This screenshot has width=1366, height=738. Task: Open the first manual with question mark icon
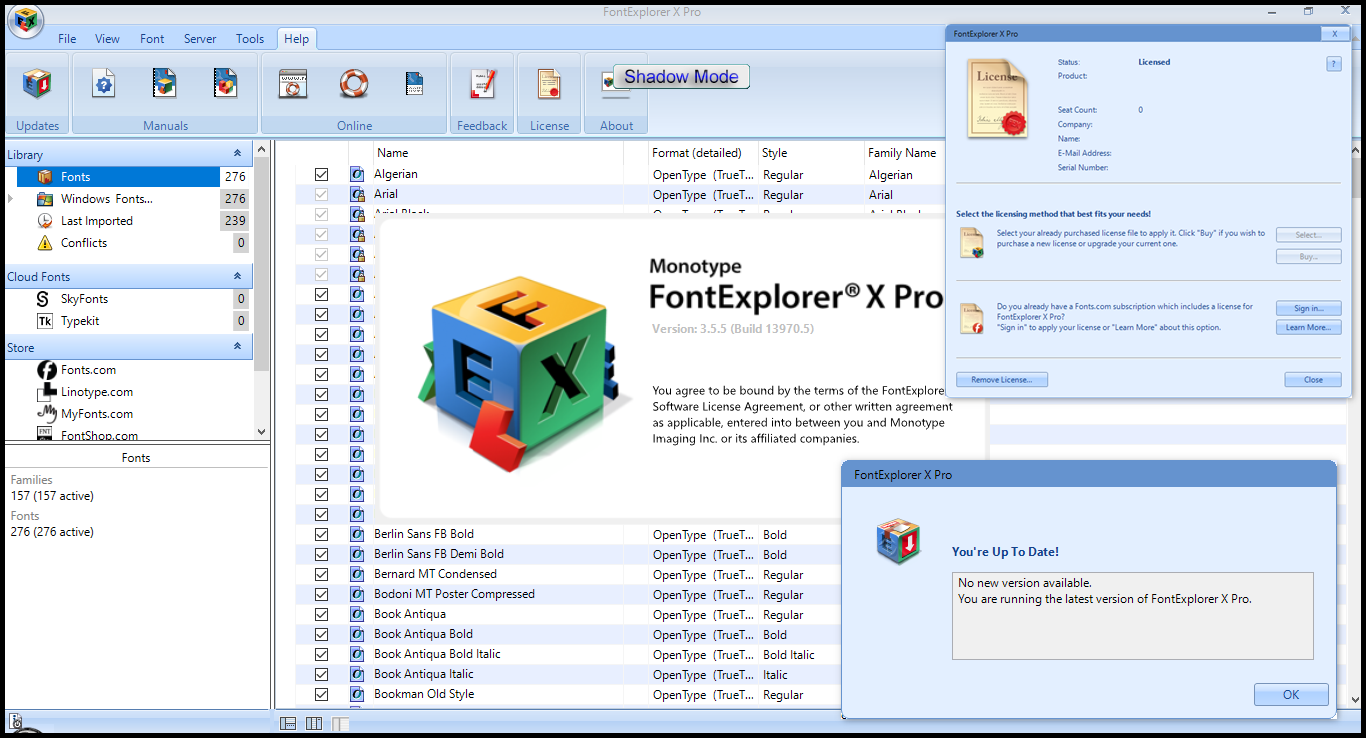point(103,84)
